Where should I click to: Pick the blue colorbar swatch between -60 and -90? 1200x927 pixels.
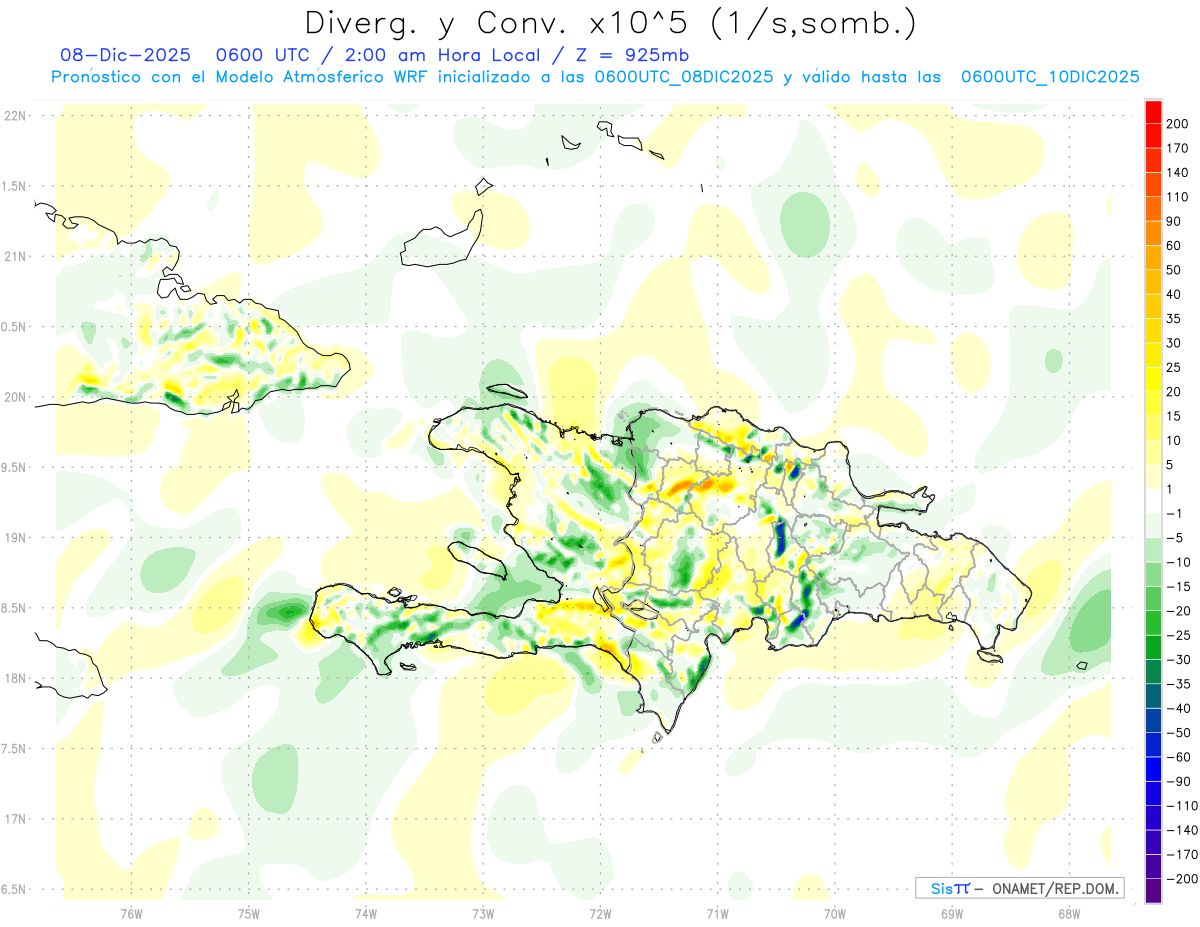coord(1154,770)
